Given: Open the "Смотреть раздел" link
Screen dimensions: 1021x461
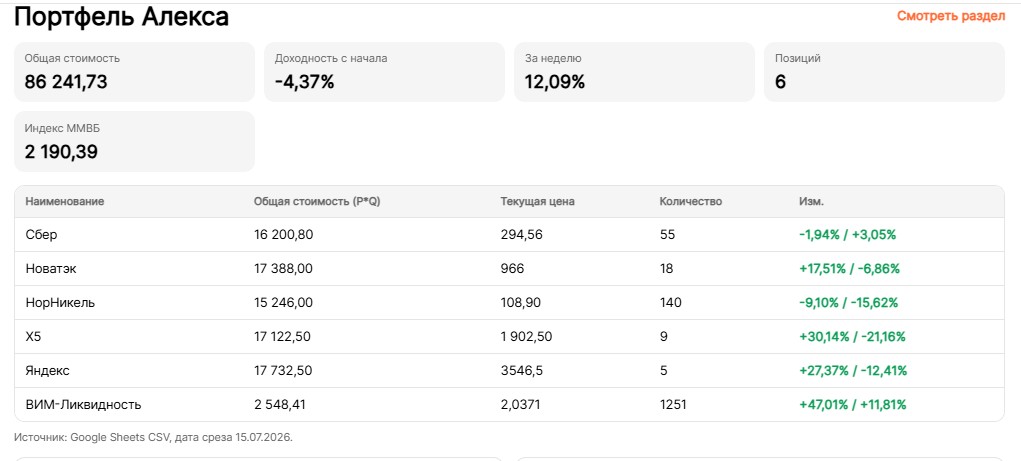Looking at the screenshot, I should tap(951, 16).
